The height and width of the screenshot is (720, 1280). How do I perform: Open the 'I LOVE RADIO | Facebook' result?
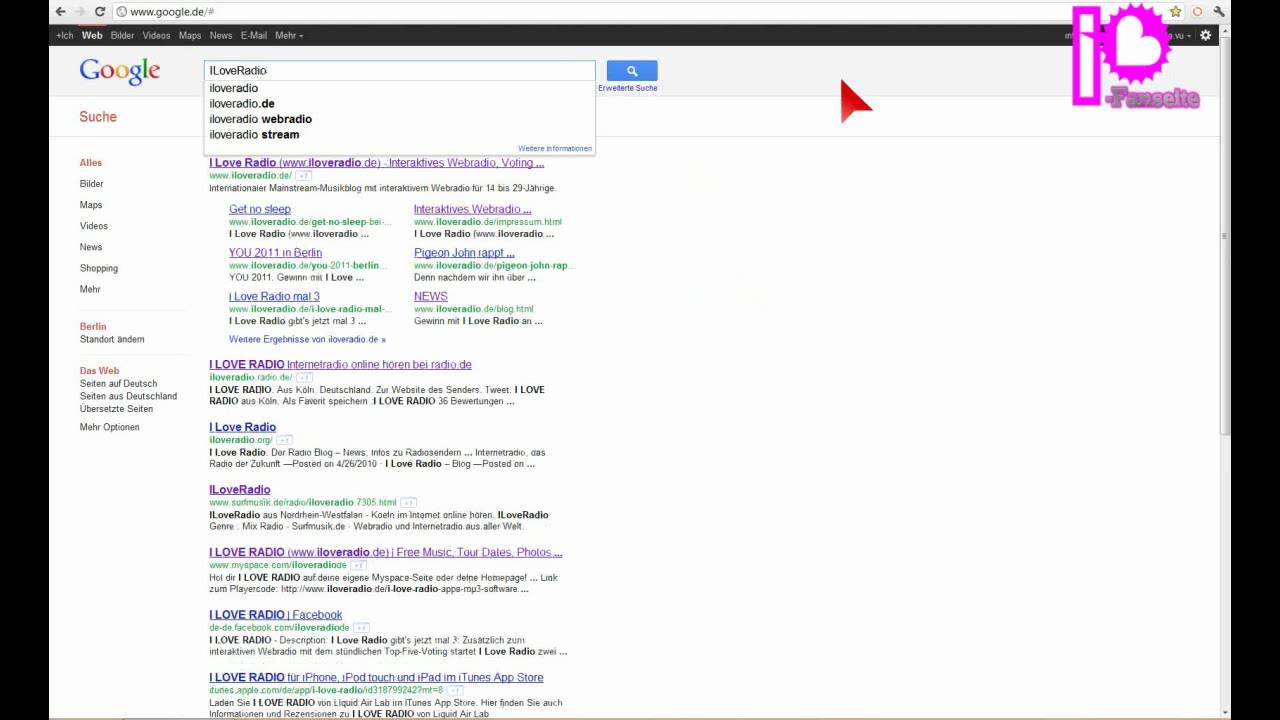pyautogui.click(x=276, y=615)
